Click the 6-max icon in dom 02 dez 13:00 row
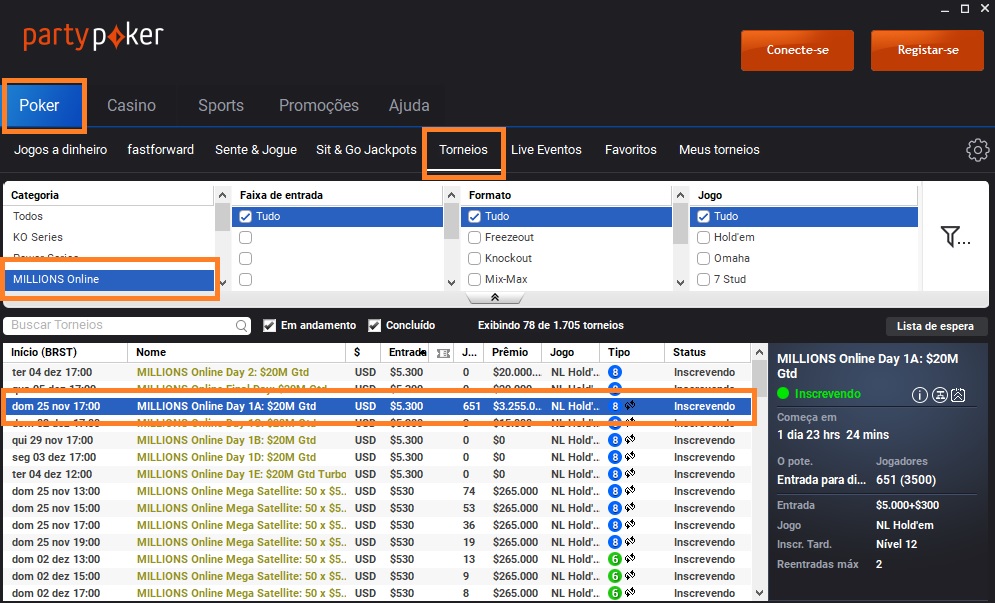This screenshot has width=995, height=603. pyautogui.click(x=614, y=559)
